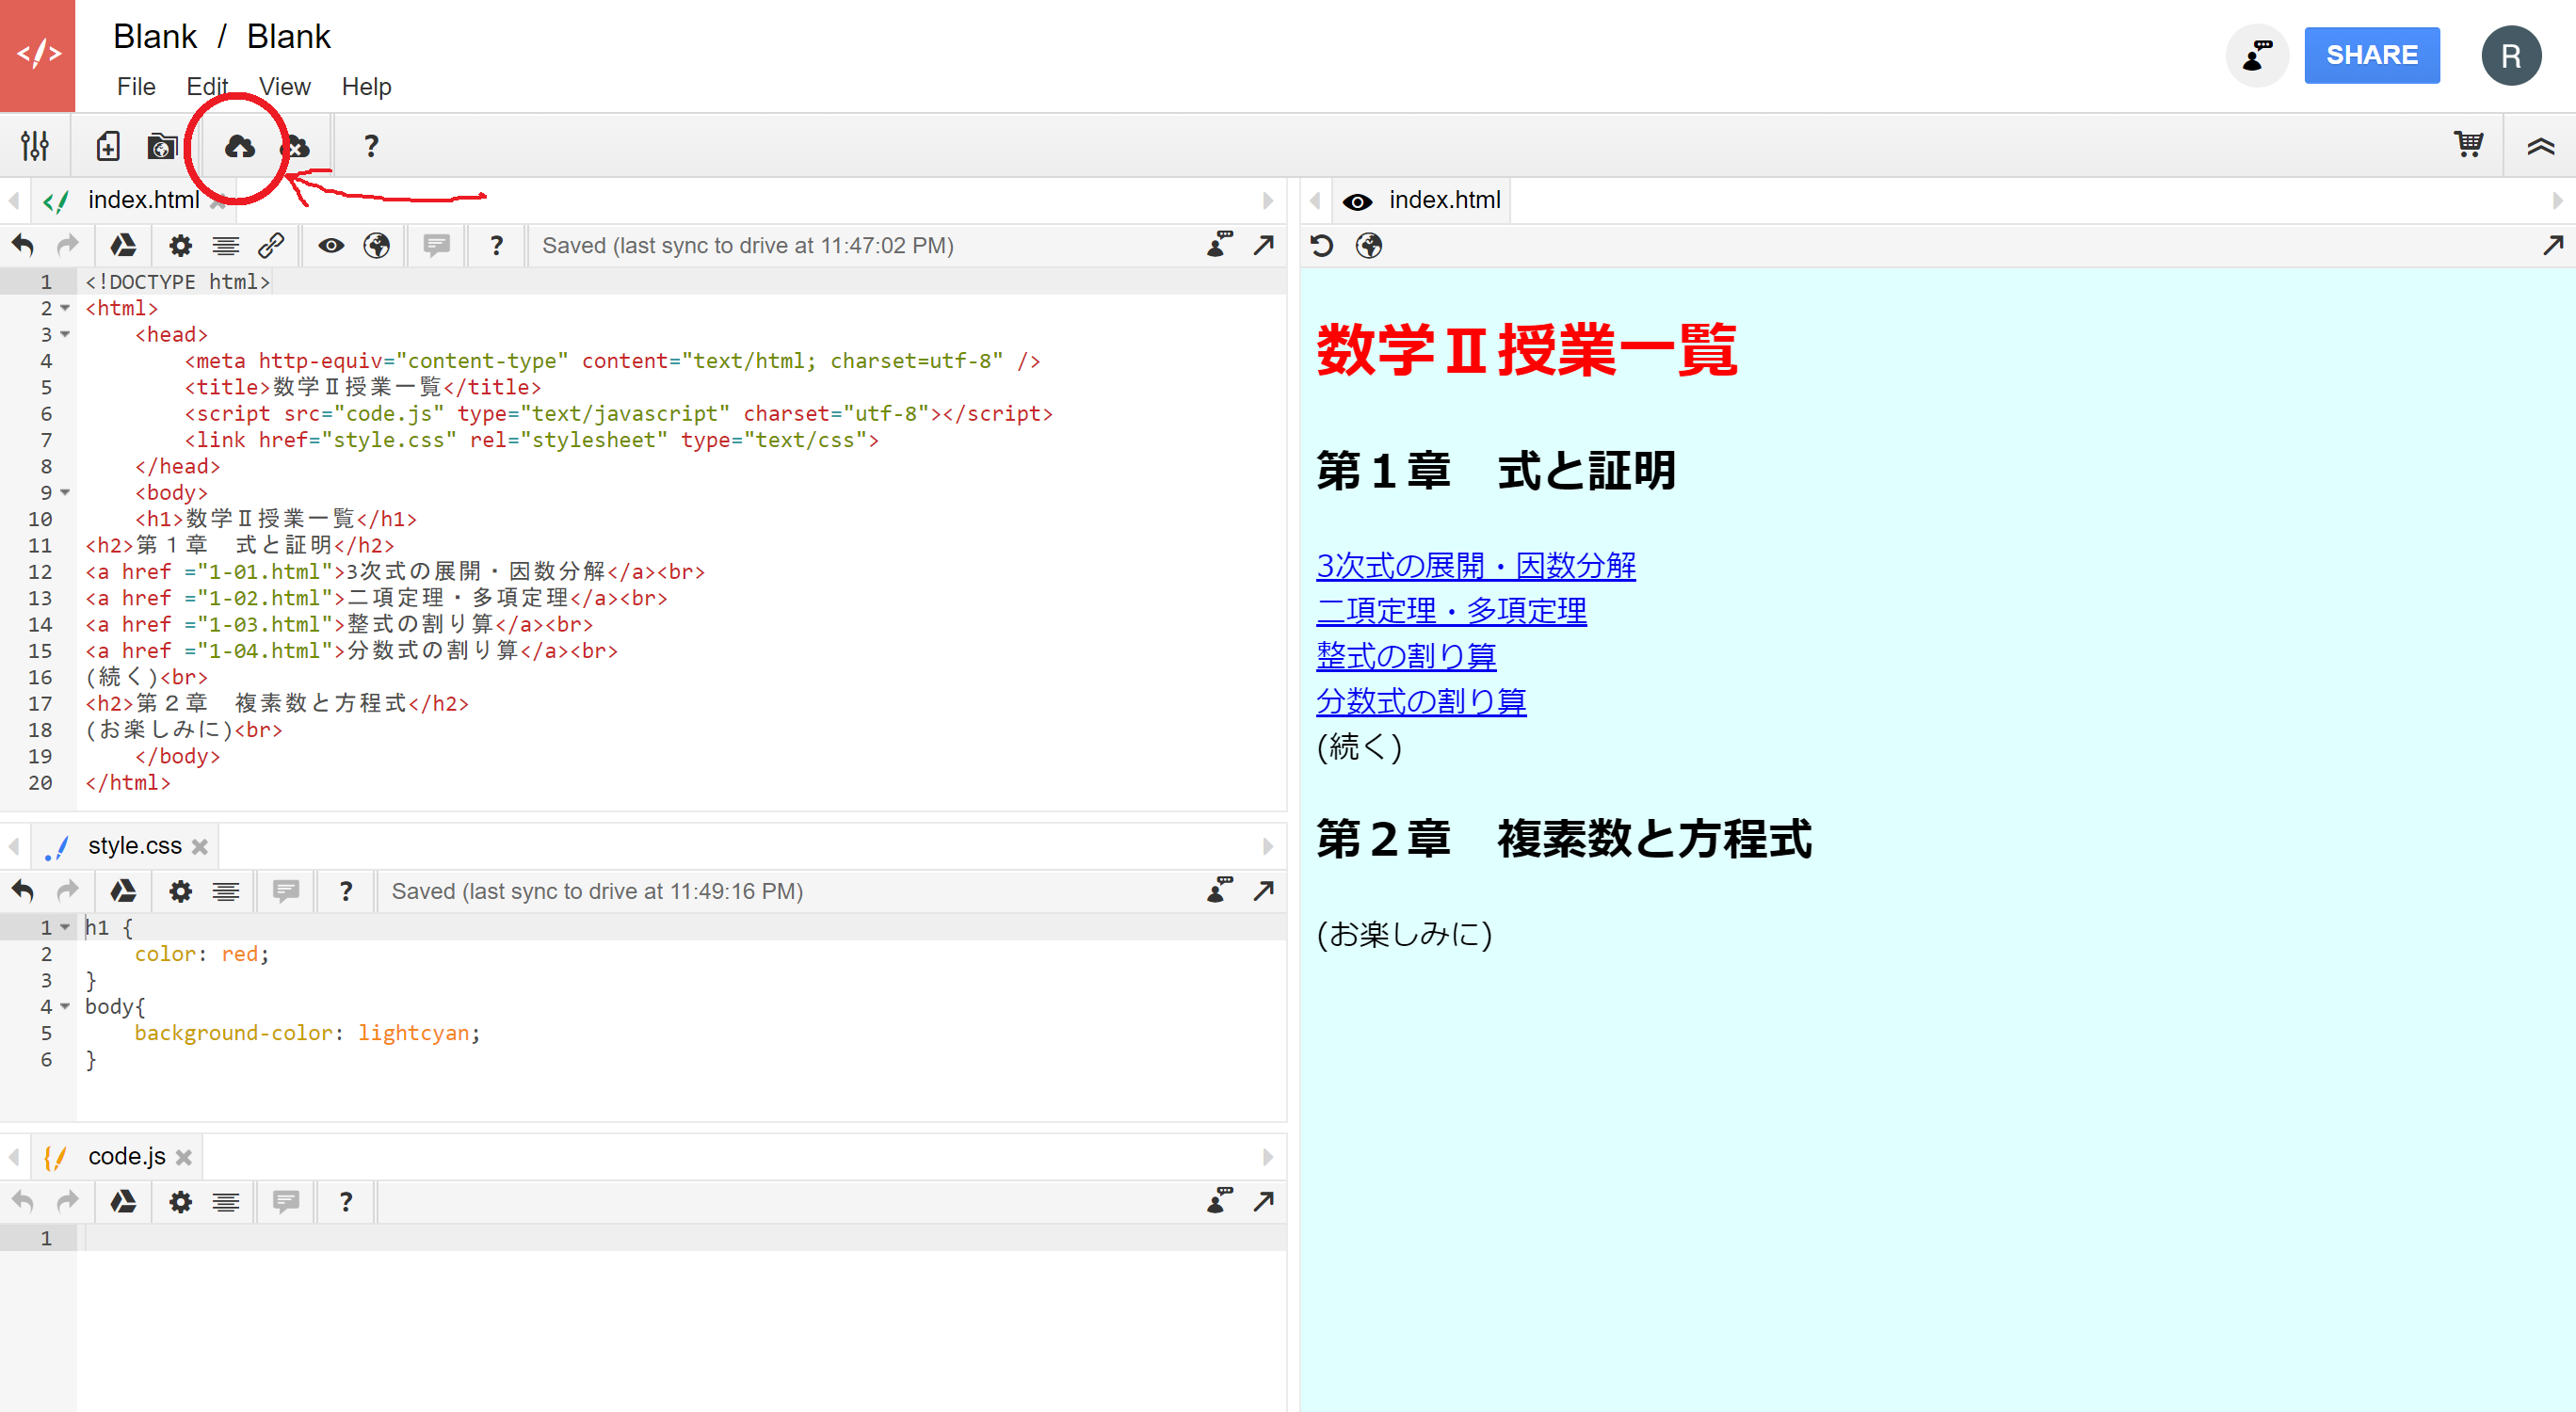The image size is (2576, 1412).
Task: Click the collaborator icon in index.html editor toolbar
Action: click(1219, 245)
